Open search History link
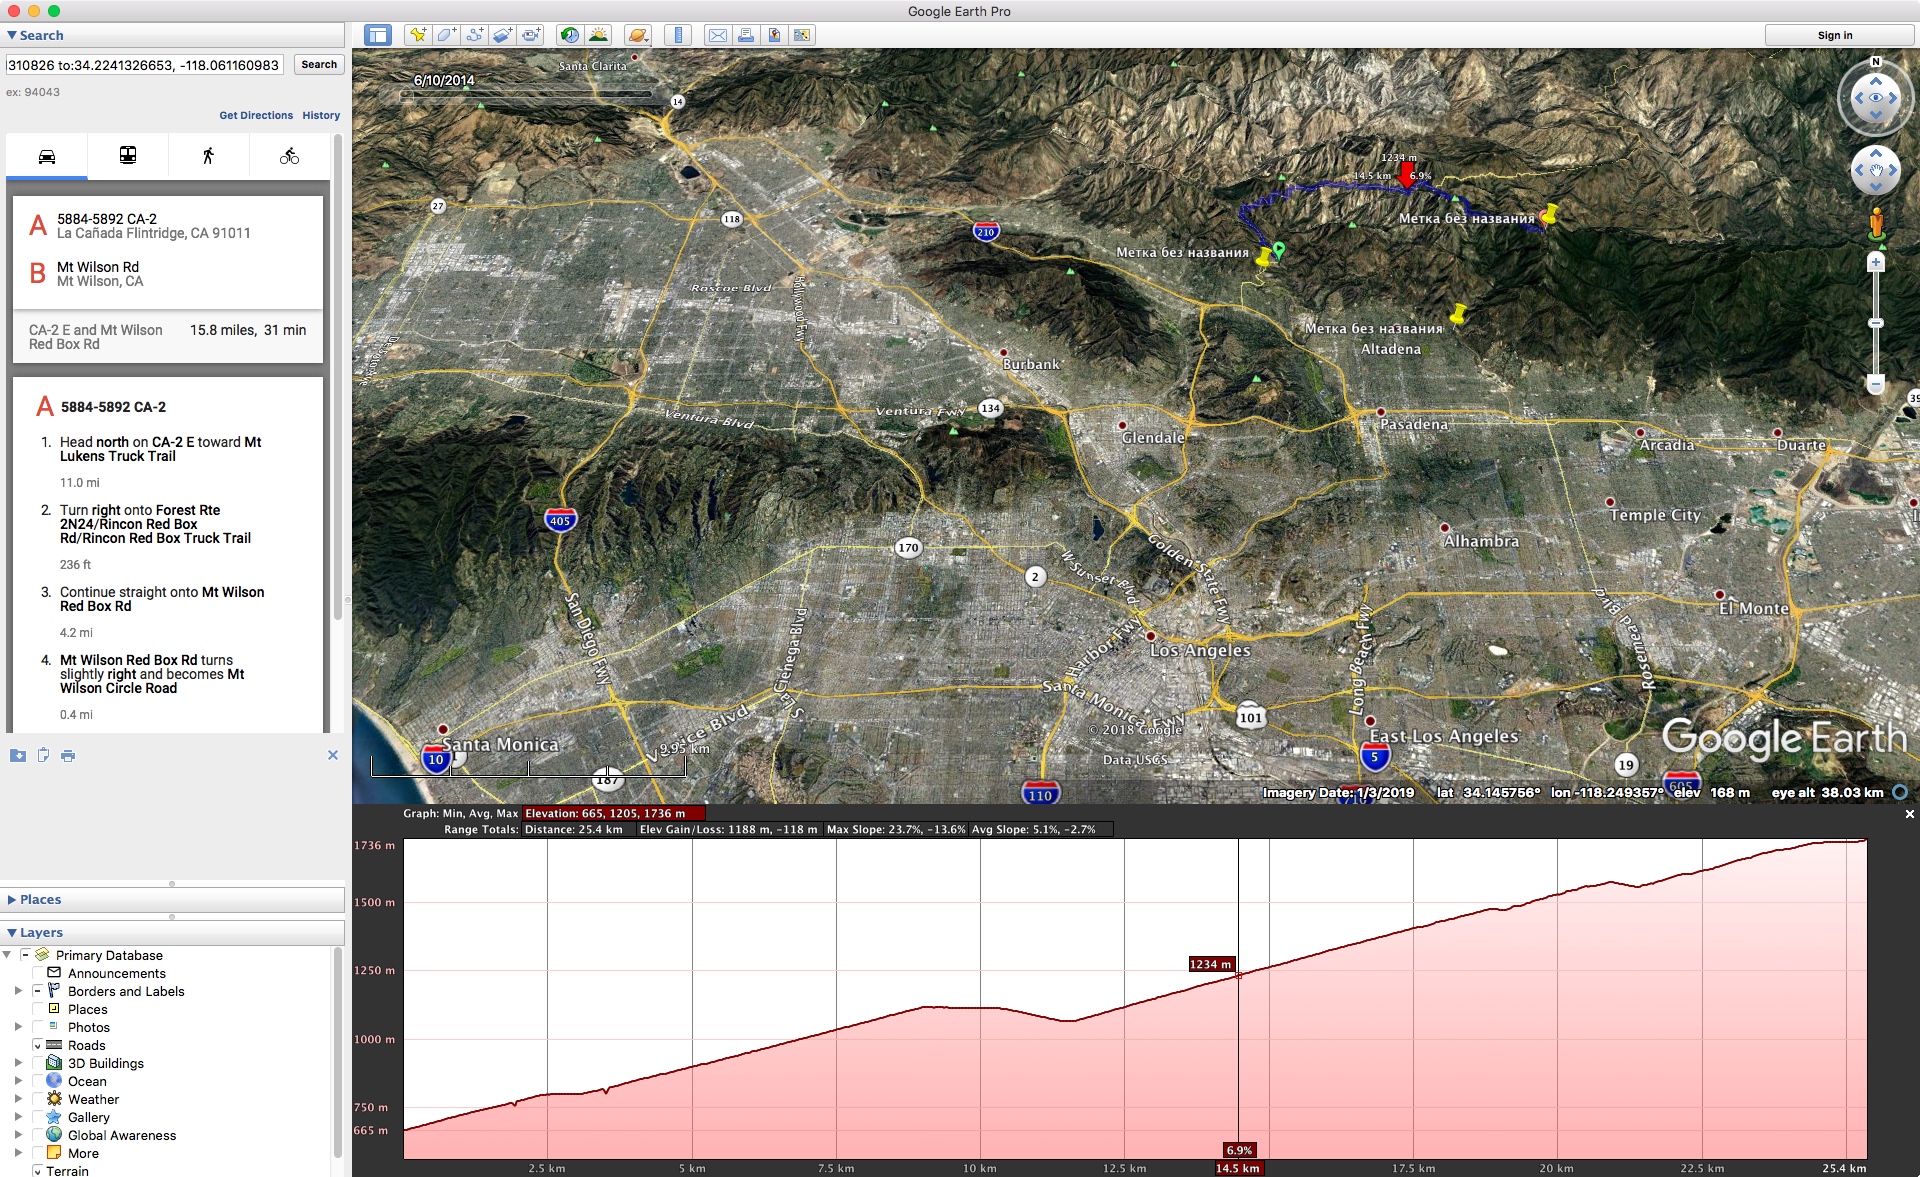Viewport: 1920px width, 1177px height. click(321, 115)
